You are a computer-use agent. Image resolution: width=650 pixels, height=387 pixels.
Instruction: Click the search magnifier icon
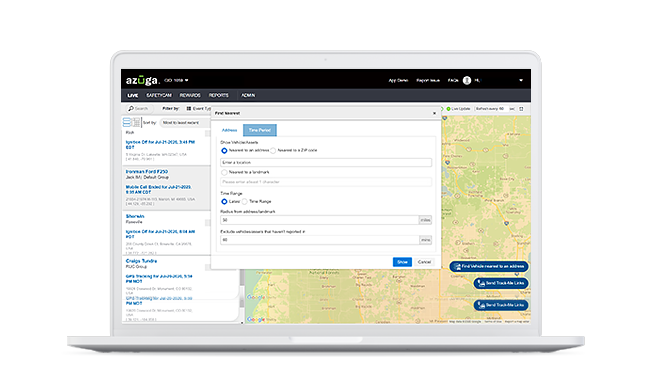[131, 109]
